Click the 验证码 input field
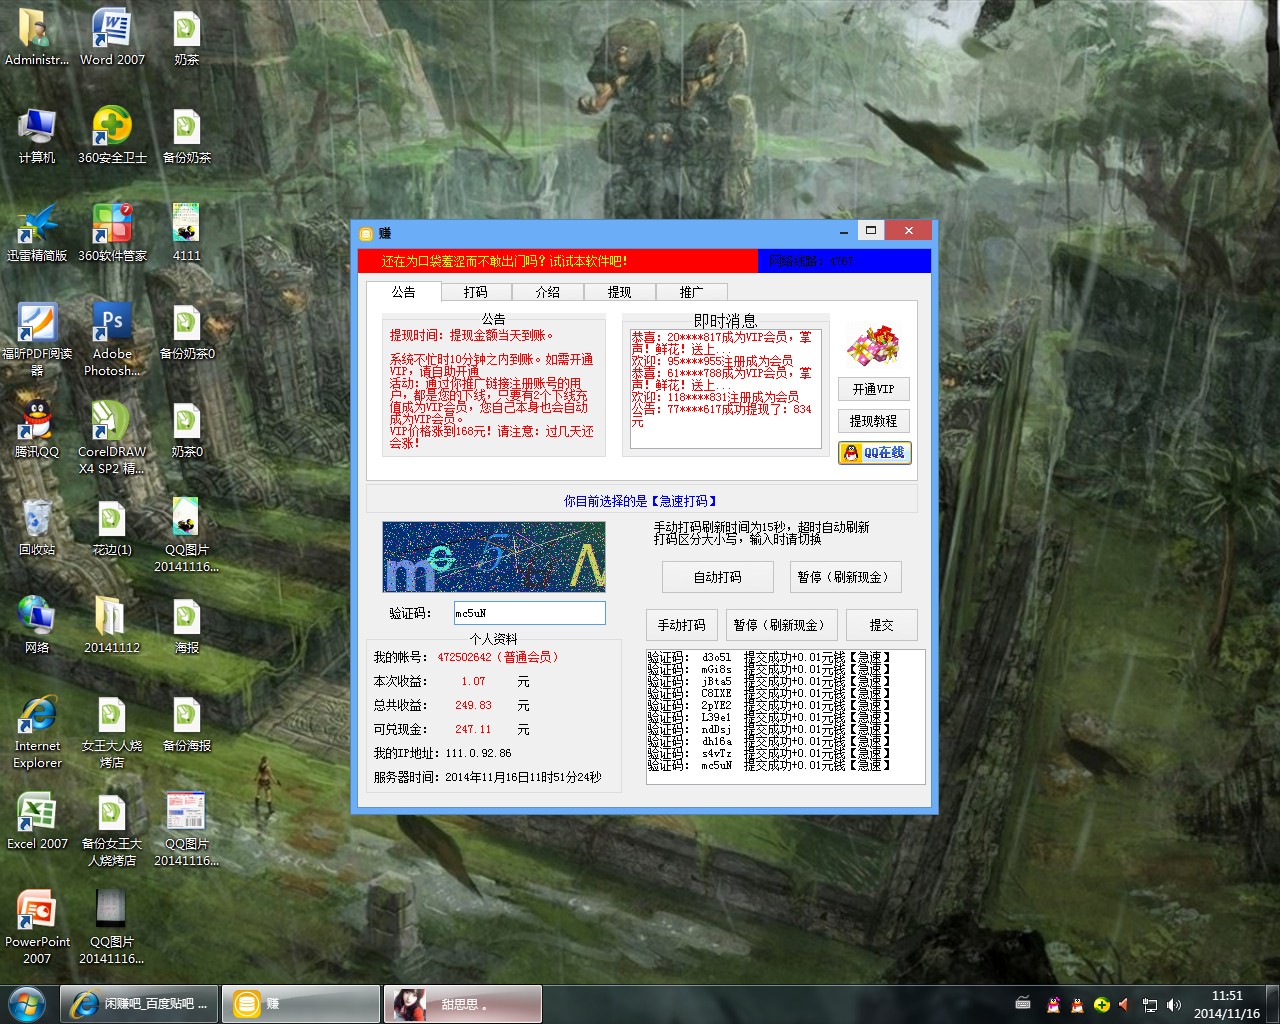The height and width of the screenshot is (1024, 1280). coord(529,613)
